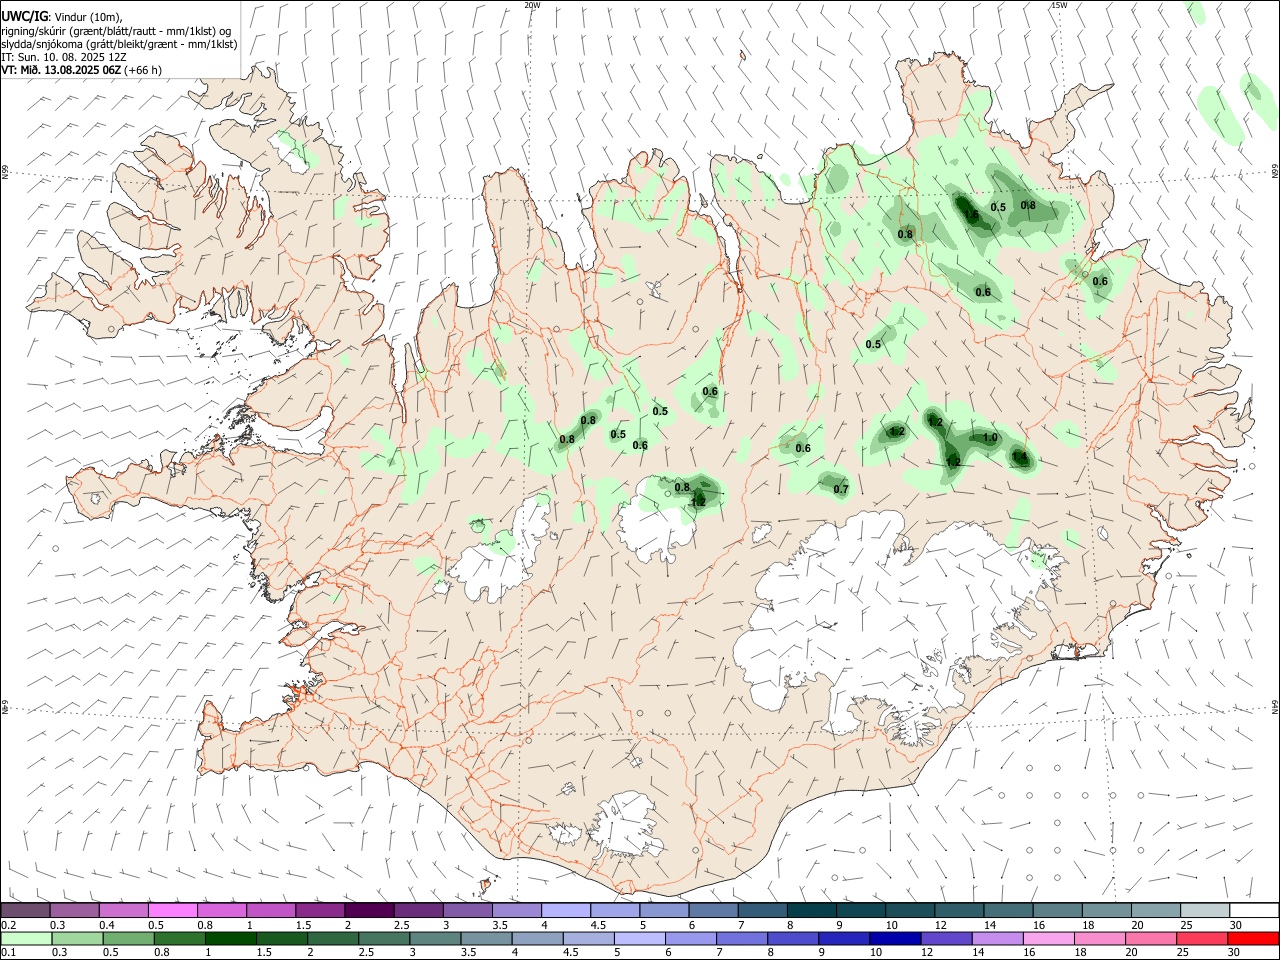
Task: Click the green 0.3–0.5 rain legend swatch
Action: [x=78, y=938]
